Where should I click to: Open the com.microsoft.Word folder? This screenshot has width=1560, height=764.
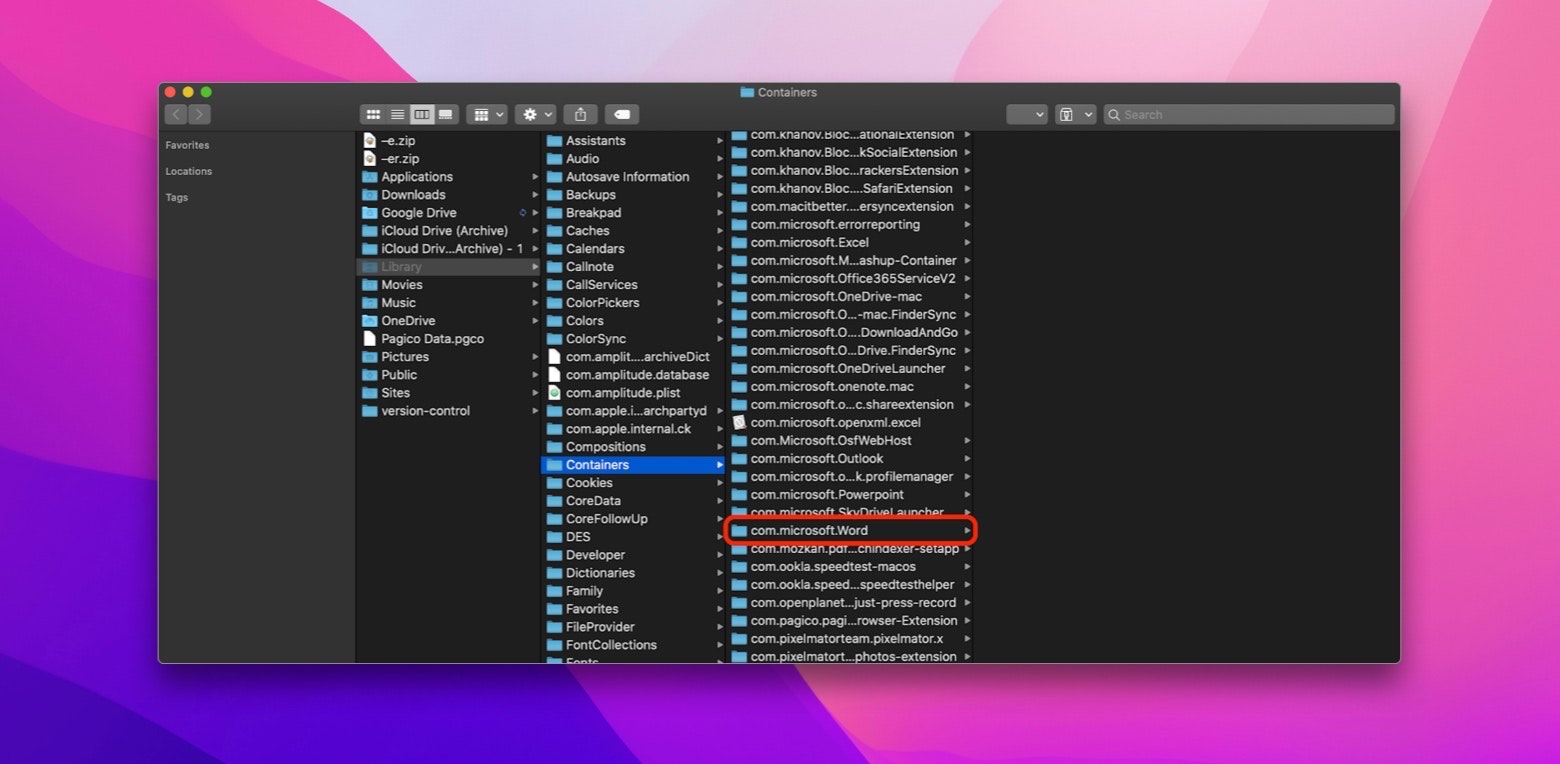tap(809, 531)
